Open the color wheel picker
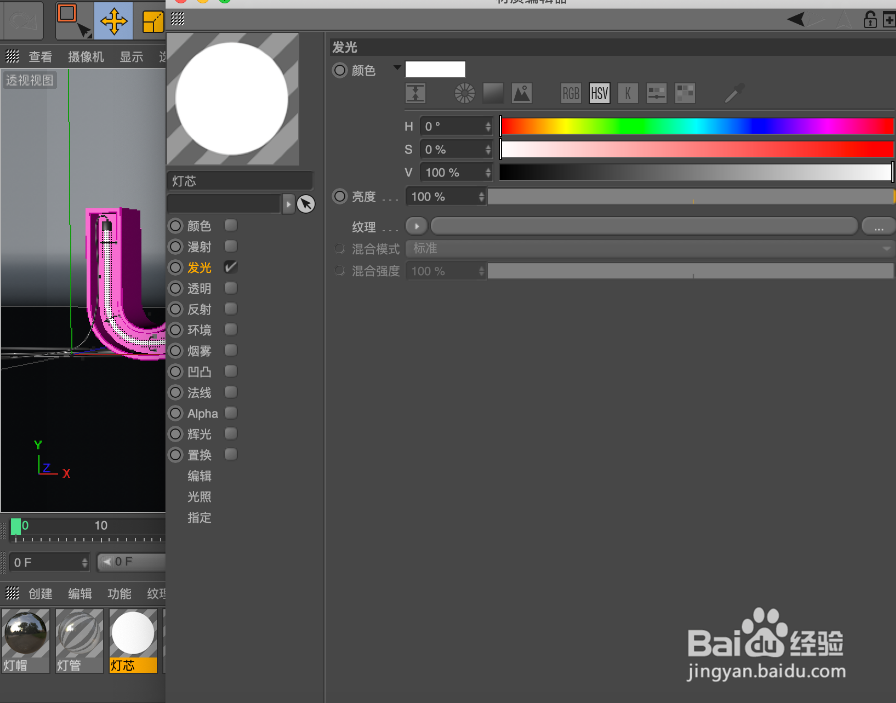896x703 pixels. (463, 93)
